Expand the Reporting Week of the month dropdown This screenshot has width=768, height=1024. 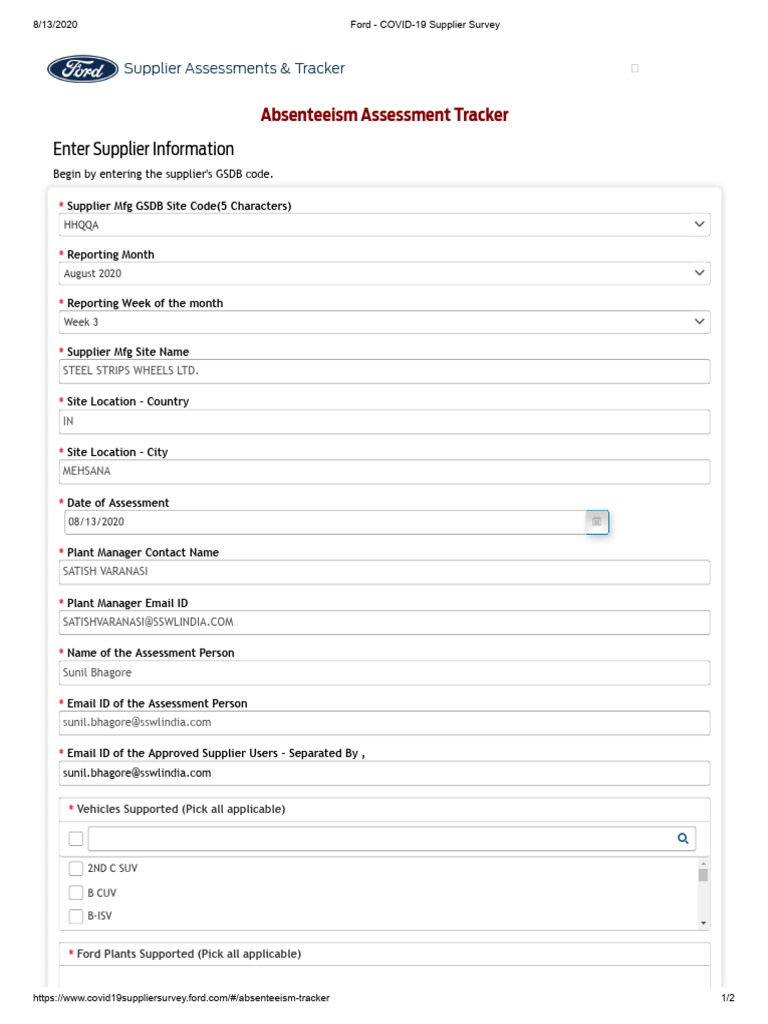click(x=699, y=322)
